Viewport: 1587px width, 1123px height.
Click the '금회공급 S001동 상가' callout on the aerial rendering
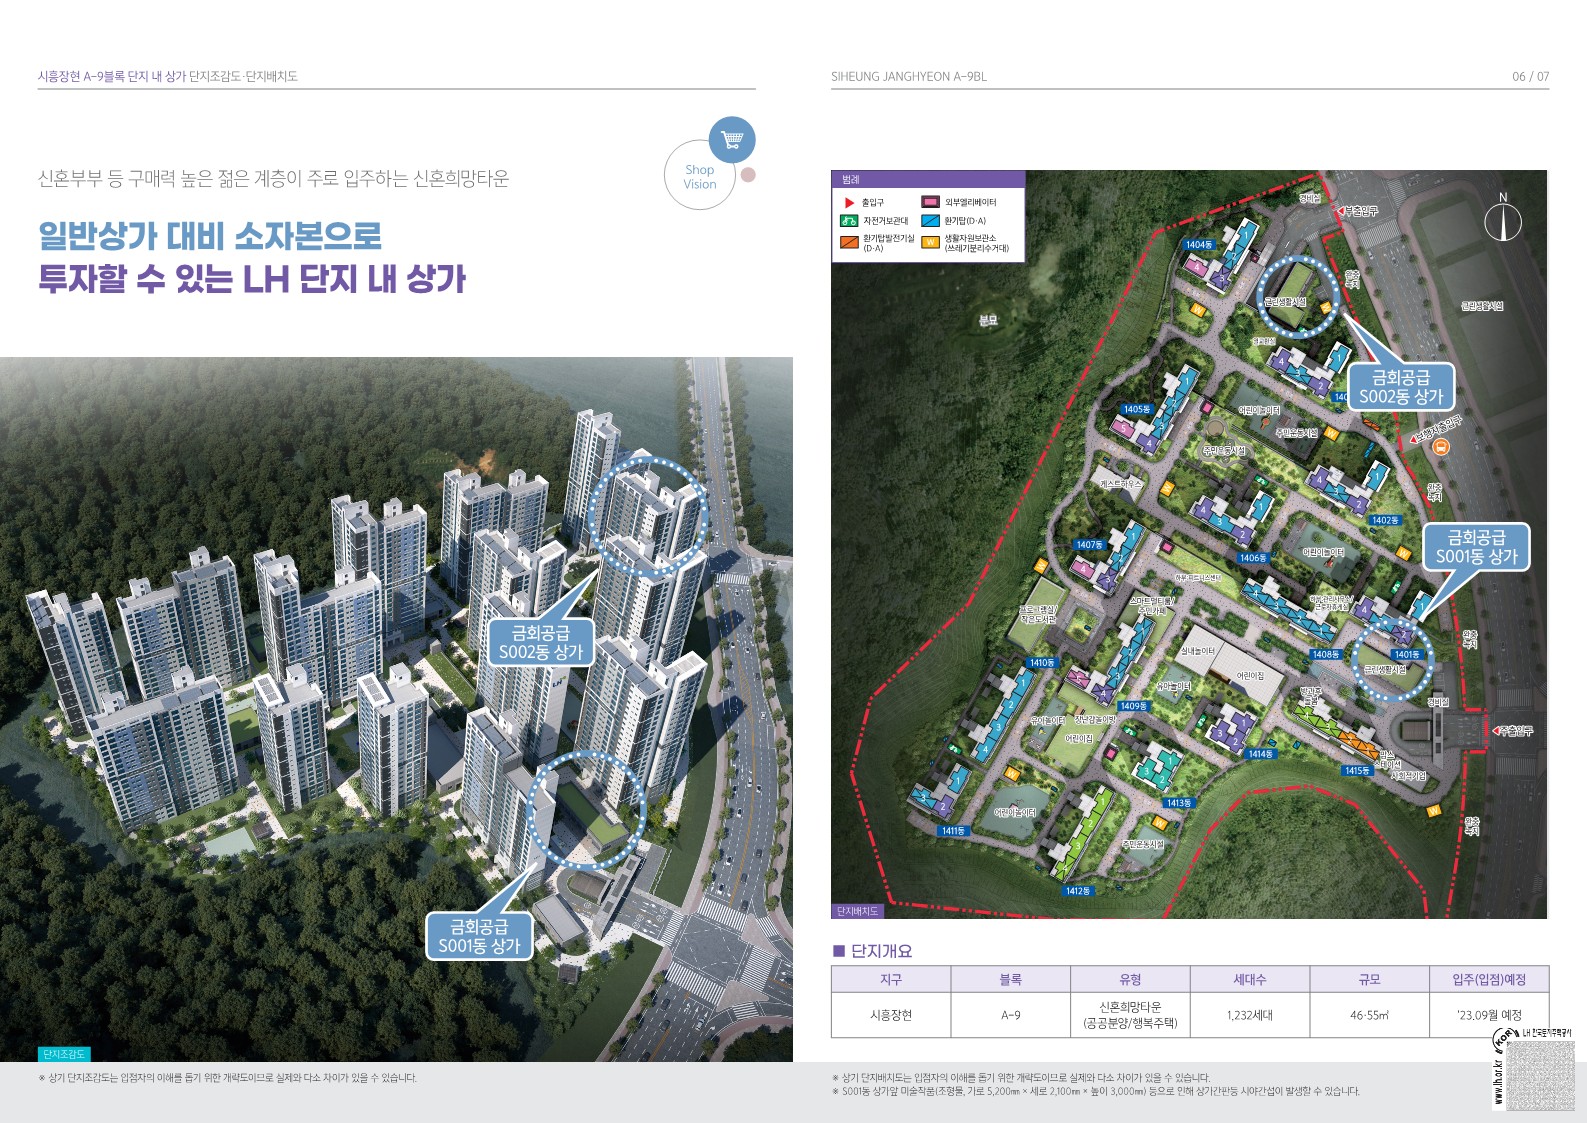(x=480, y=936)
